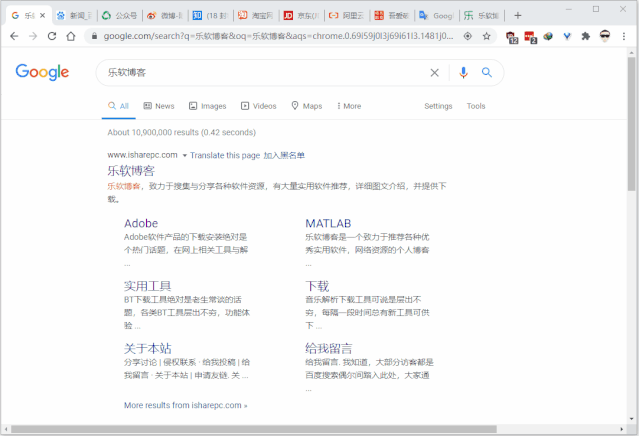Viewport: 639px width, 436px height.
Task: Select the Images search filter
Action: point(207,106)
